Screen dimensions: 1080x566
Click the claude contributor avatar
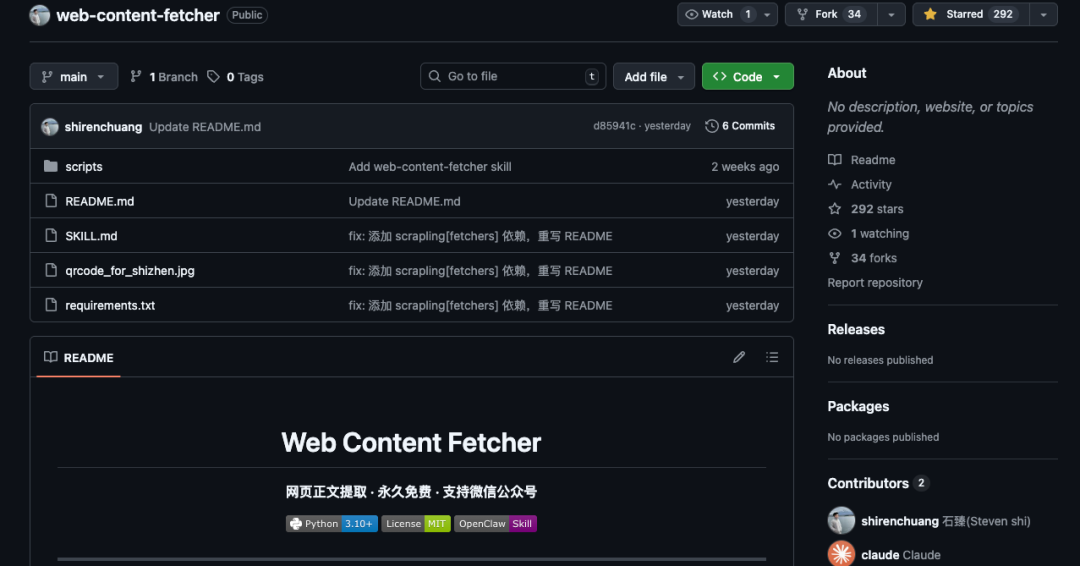[841, 554]
